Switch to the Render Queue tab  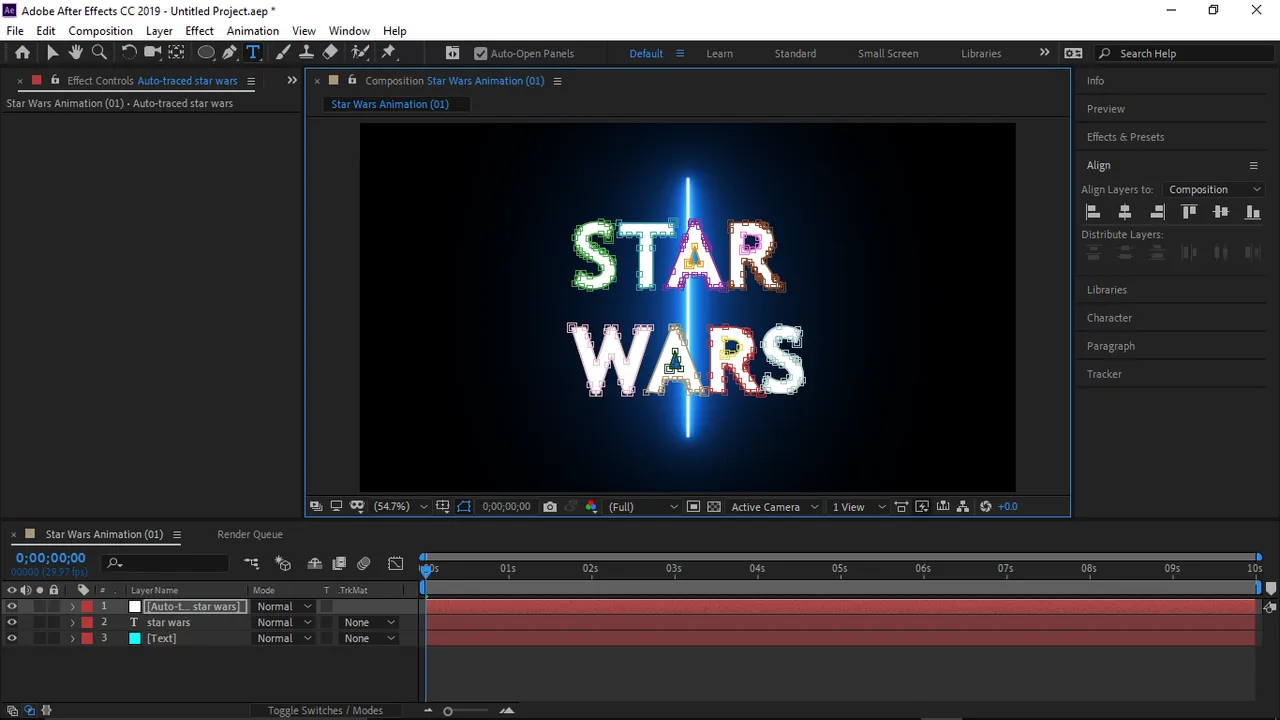point(250,534)
